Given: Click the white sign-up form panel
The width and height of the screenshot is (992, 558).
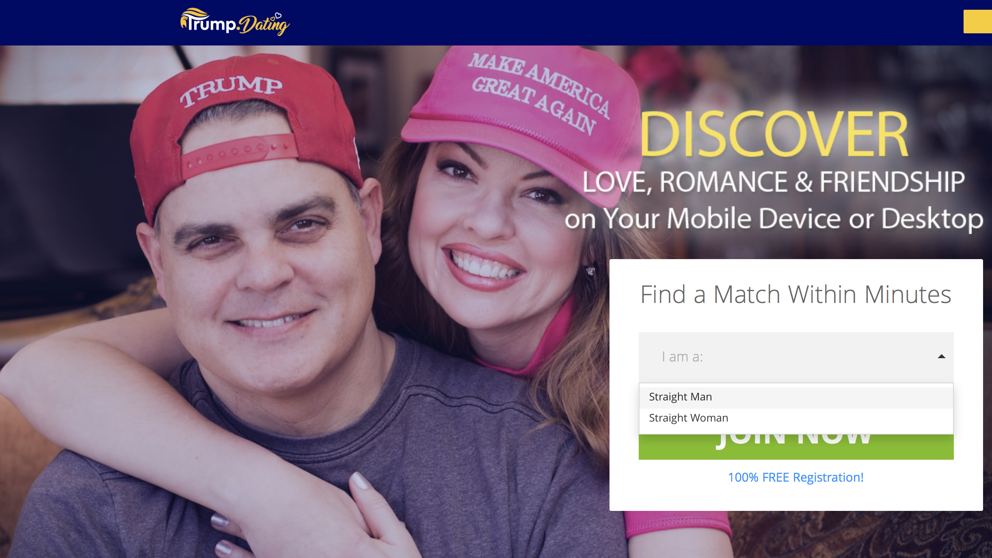Looking at the screenshot, I should tap(796, 385).
